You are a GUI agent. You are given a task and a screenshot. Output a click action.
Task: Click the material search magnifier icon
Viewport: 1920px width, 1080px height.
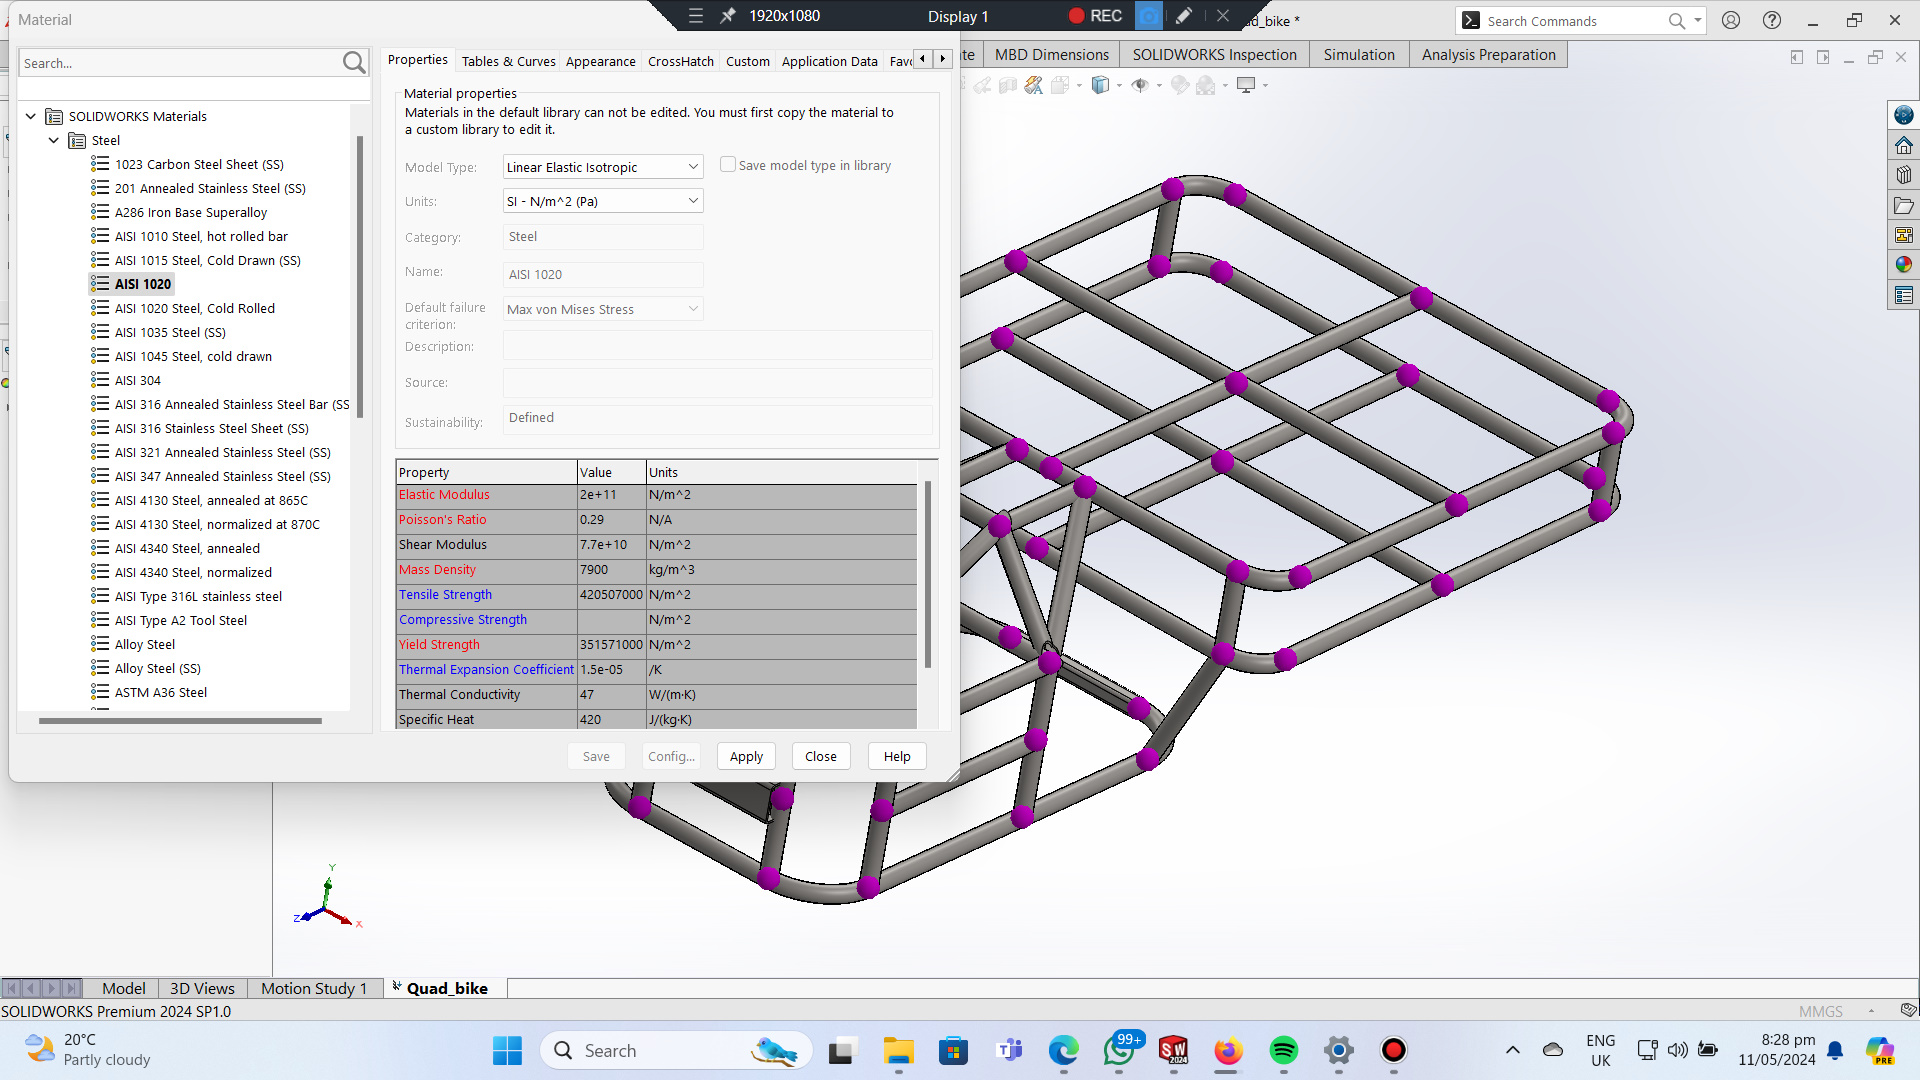(354, 63)
